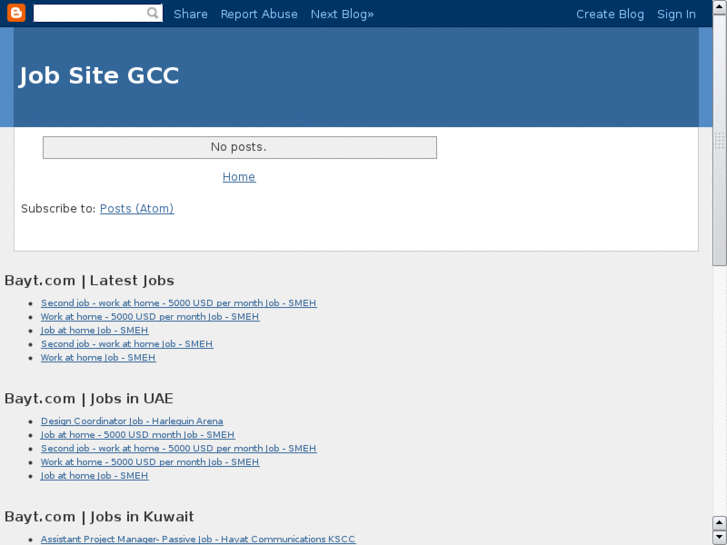This screenshot has height=545, width=727.
Task: Go to Next Blog» link
Action: (x=342, y=14)
